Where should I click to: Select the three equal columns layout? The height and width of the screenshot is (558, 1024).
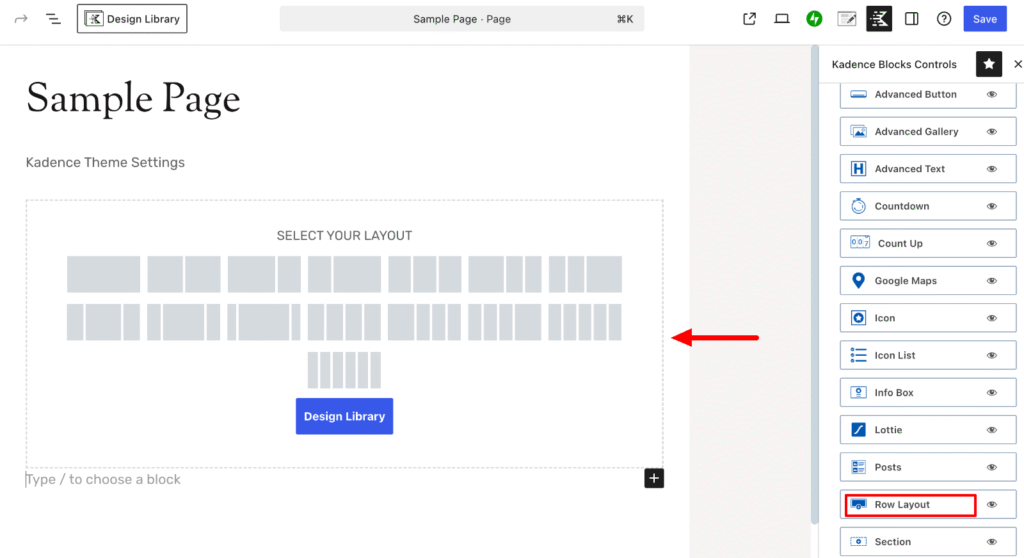[424, 274]
